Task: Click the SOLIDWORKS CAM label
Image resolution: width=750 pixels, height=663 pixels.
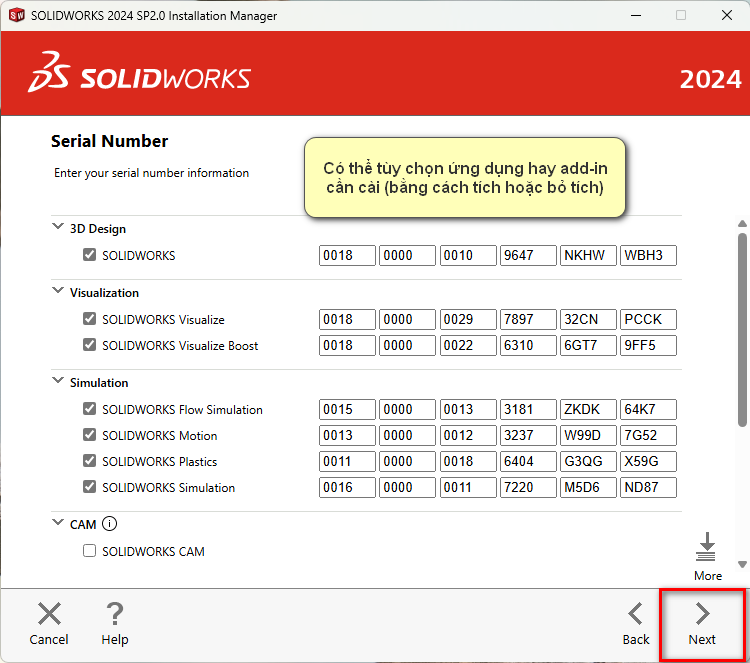Action: click(153, 552)
